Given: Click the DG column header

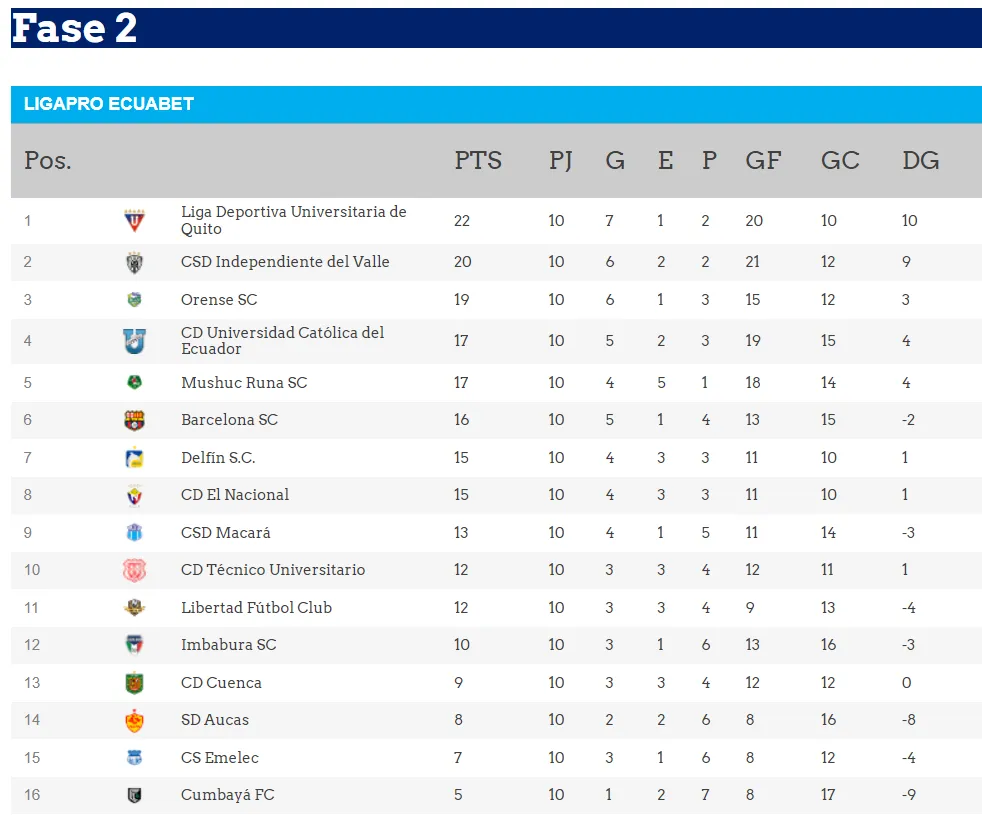Looking at the screenshot, I should [x=920, y=161].
